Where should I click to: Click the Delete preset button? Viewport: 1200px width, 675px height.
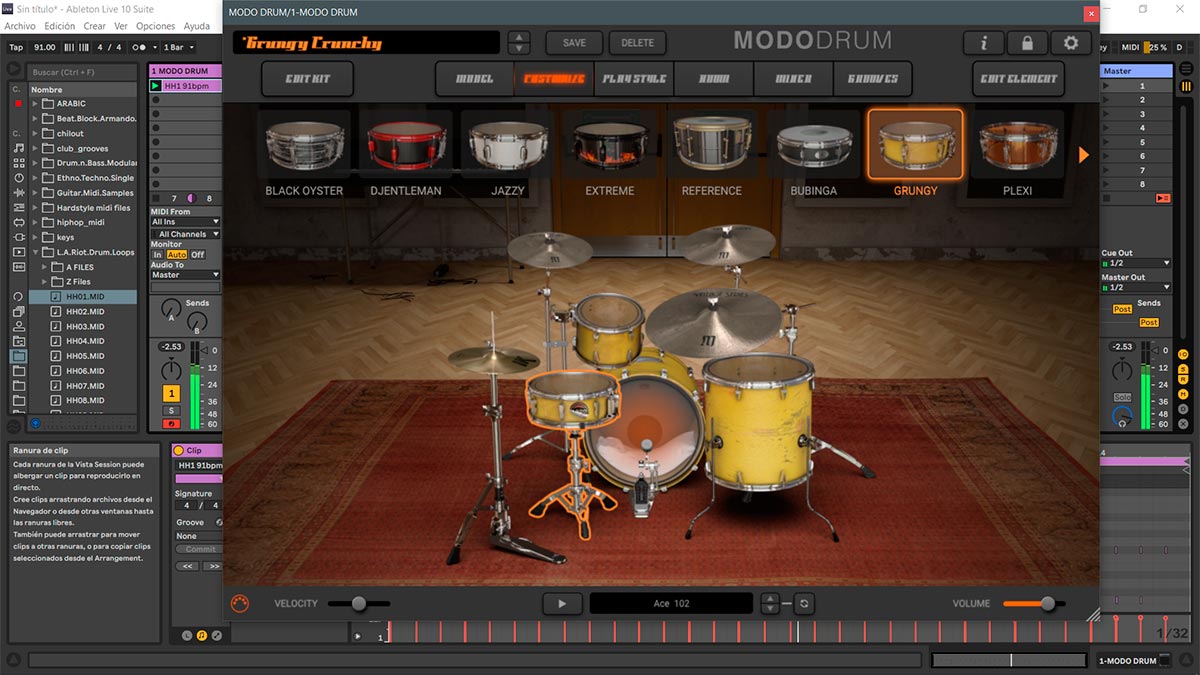tap(637, 43)
